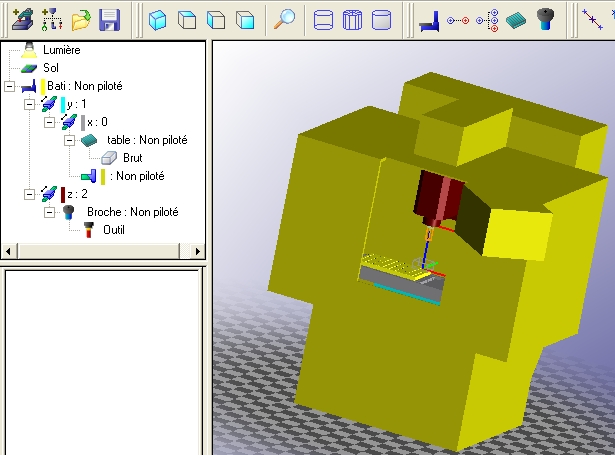
Task: Click the teal table toolbar icon
Action: click(516, 20)
